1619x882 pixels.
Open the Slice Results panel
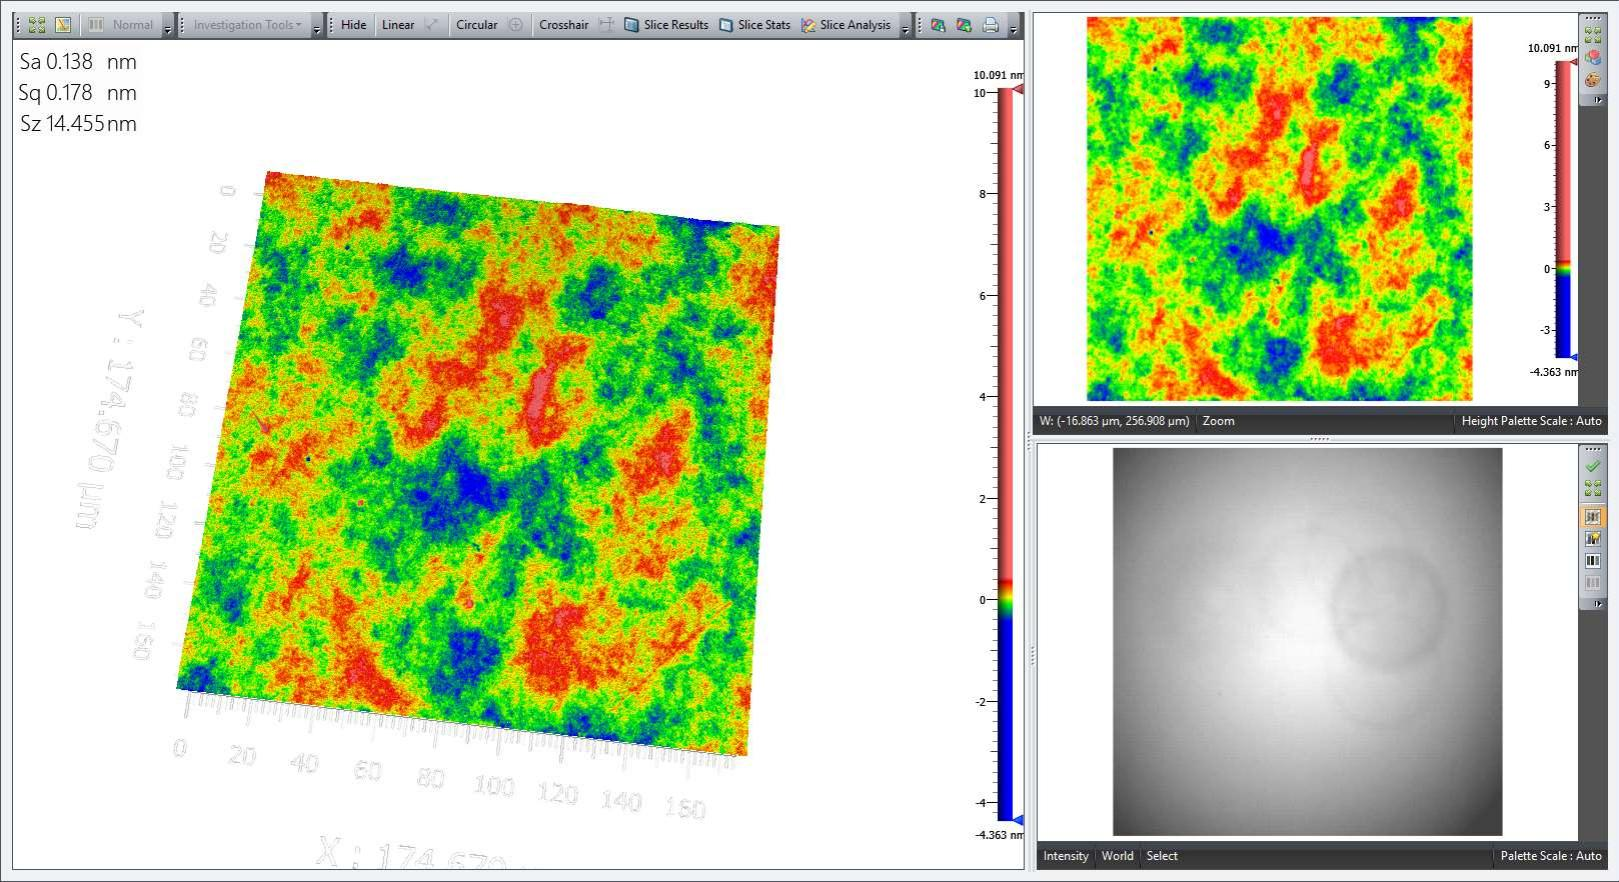[x=666, y=25]
